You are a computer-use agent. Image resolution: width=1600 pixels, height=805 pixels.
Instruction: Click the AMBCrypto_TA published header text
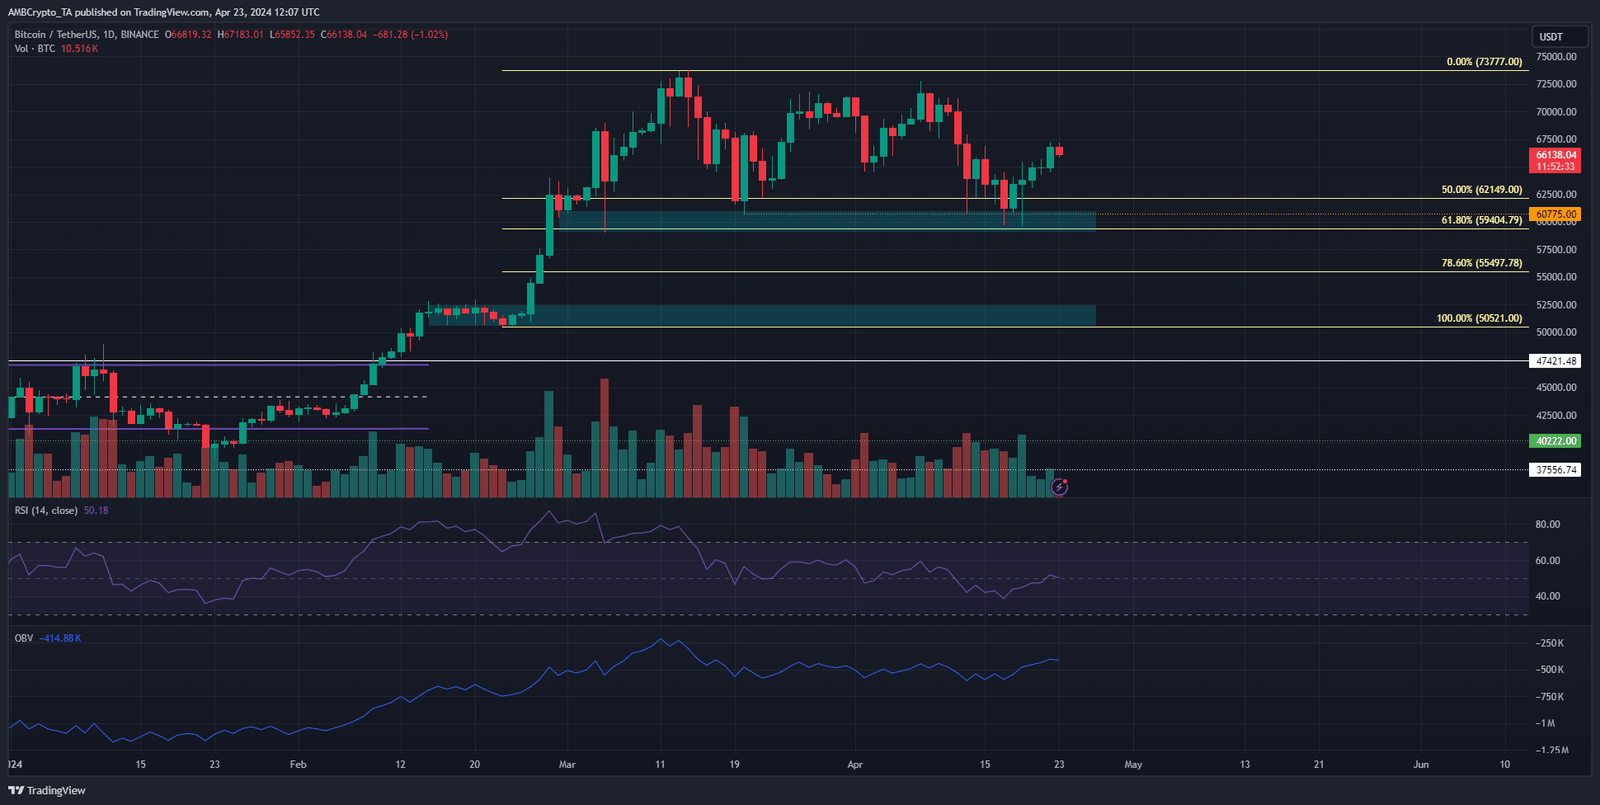(x=164, y=12)
